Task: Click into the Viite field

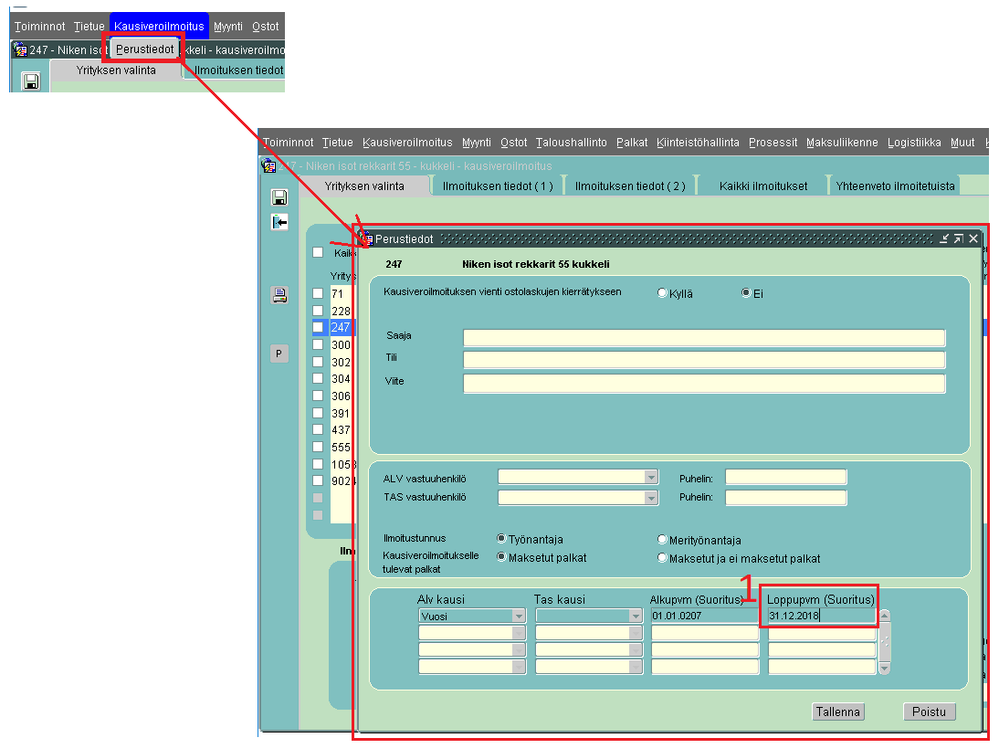Action: point(704,383)
